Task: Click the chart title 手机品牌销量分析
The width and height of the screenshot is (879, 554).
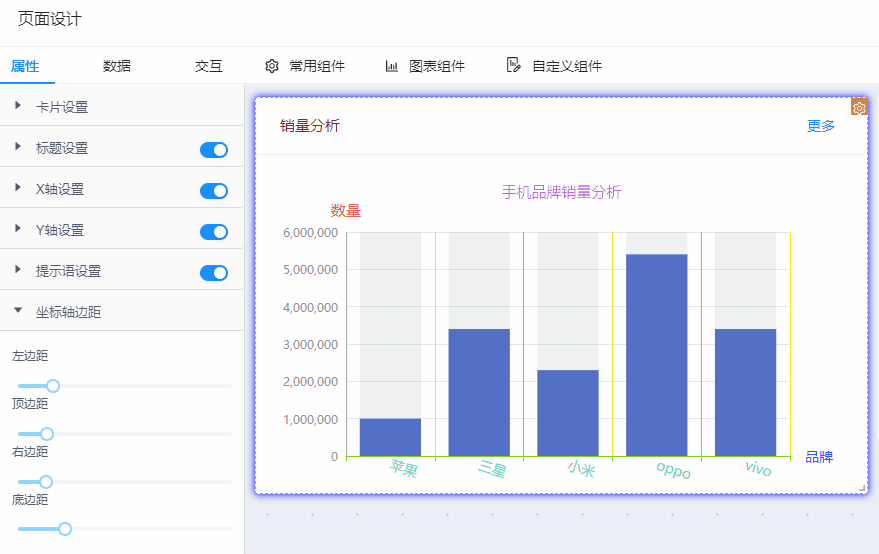Action: point(561,192)
